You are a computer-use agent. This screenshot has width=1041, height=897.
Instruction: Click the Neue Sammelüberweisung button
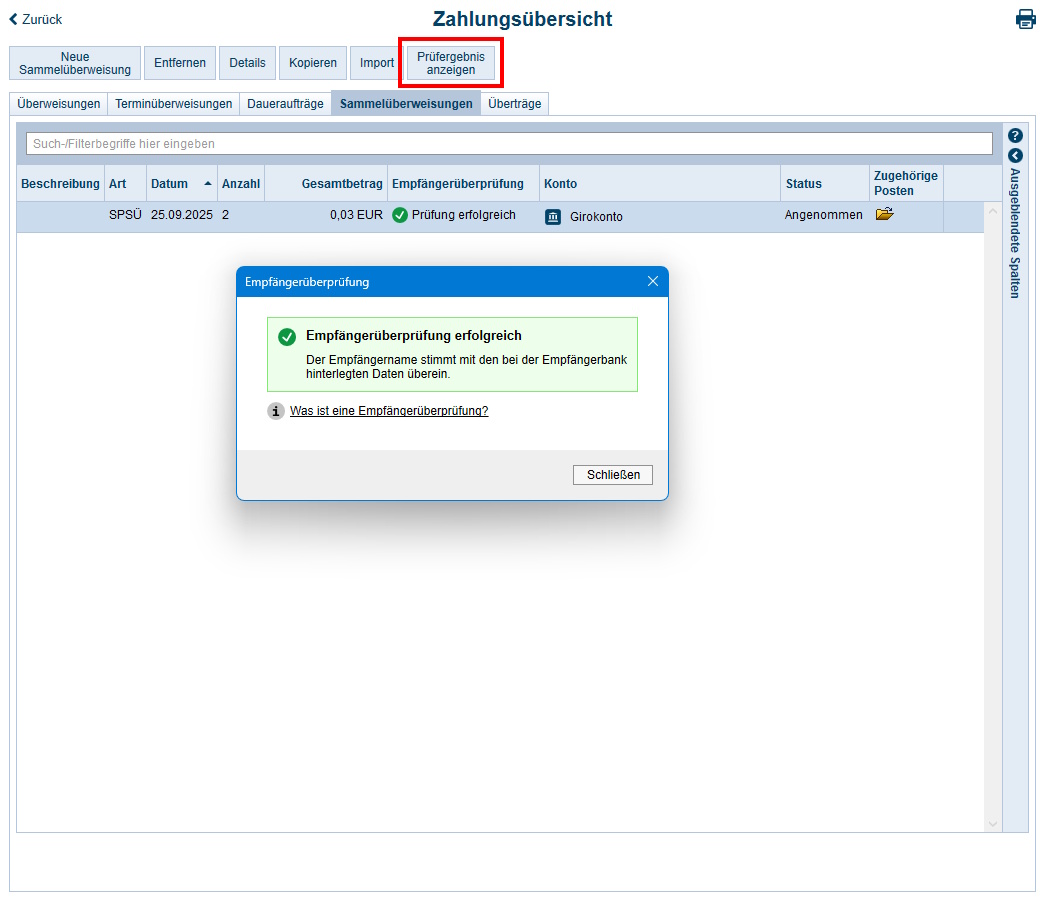coord(75,63)
